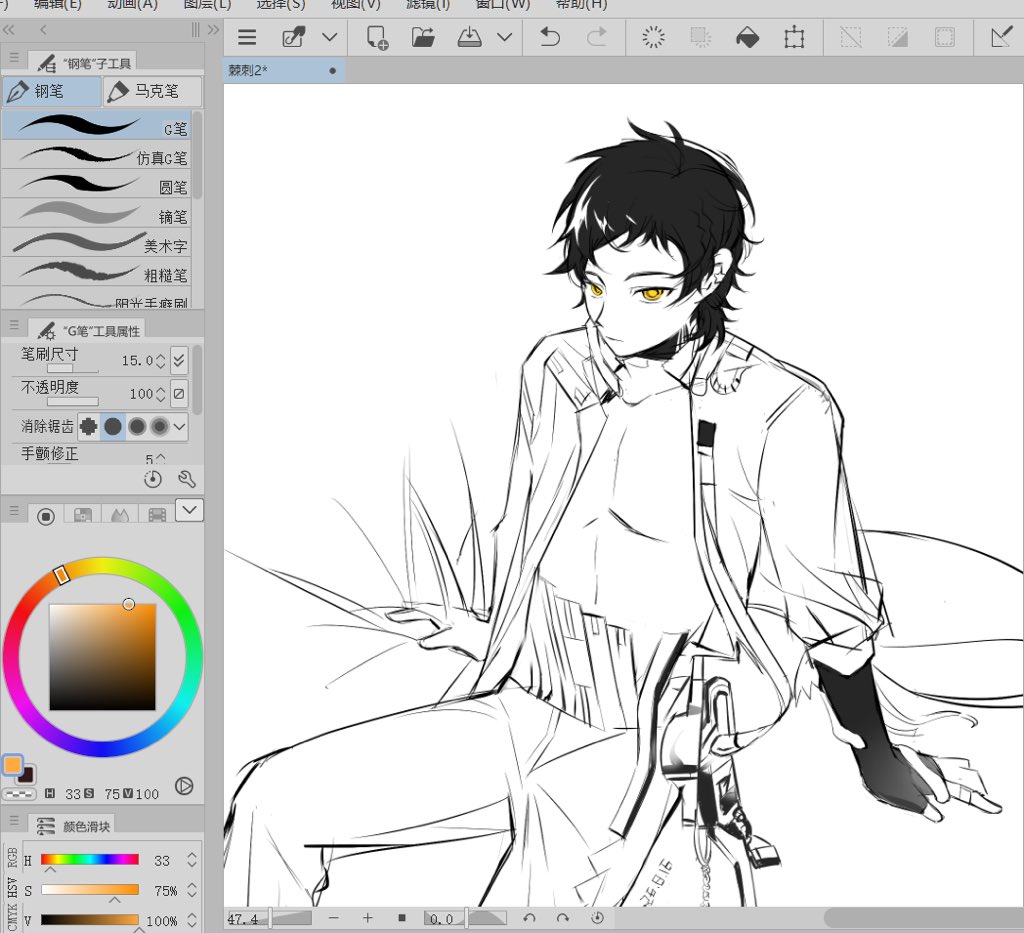
Task: Select the orange main color swatch
Action: tap(12, 765)
